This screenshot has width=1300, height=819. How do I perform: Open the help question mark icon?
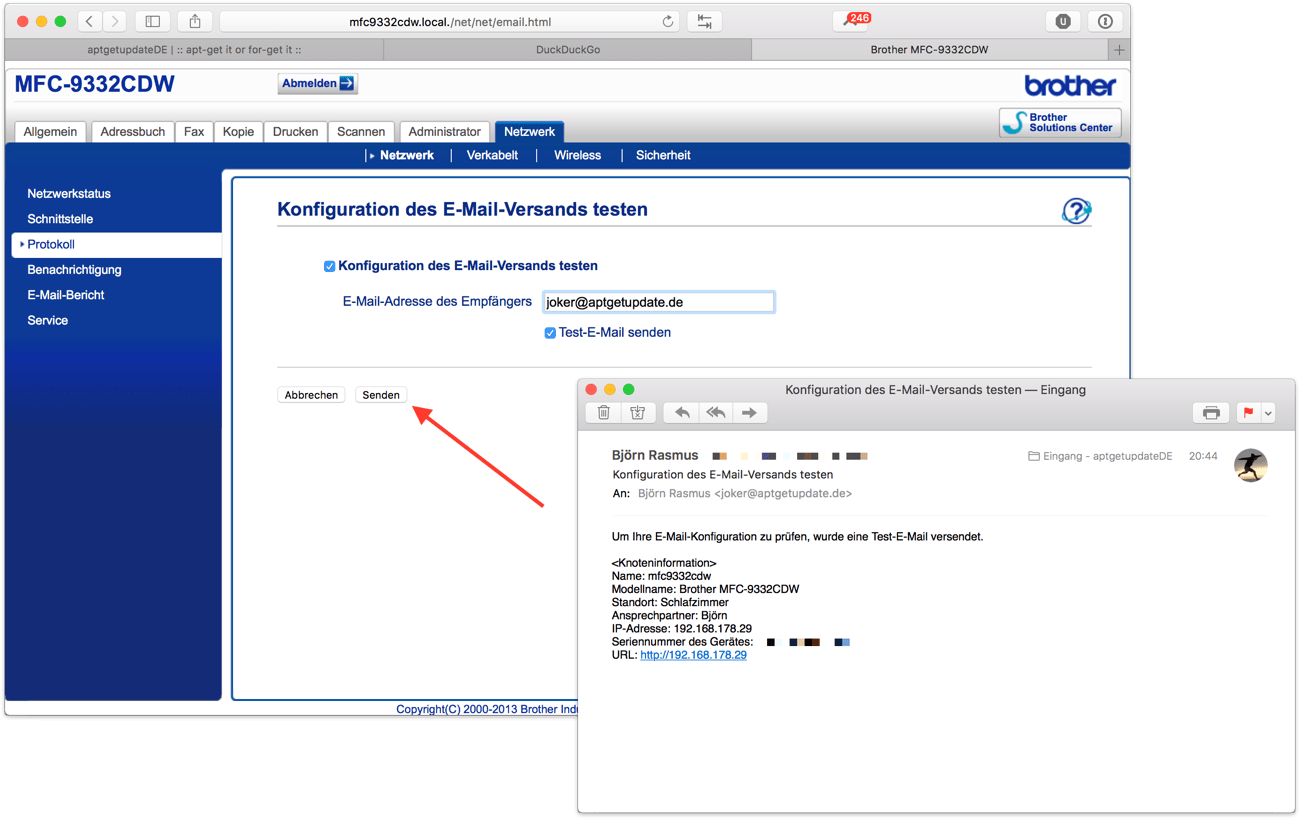click(x=1076, y=210)
